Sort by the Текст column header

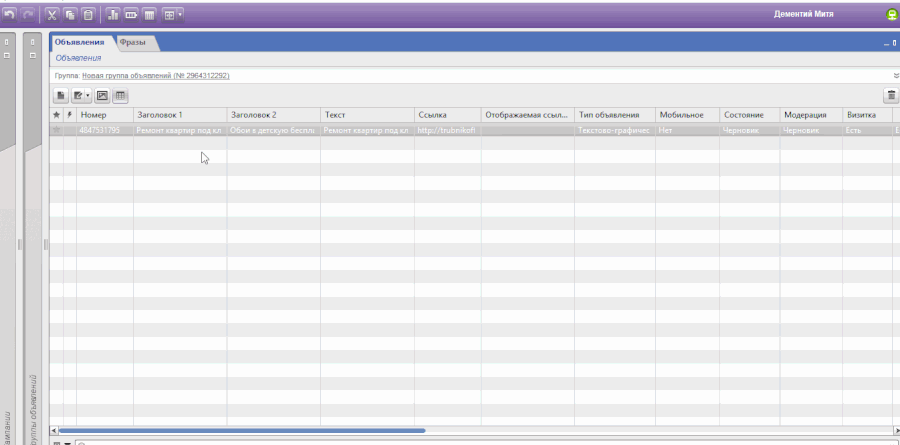pyautogui.click(x=367, y=115)
